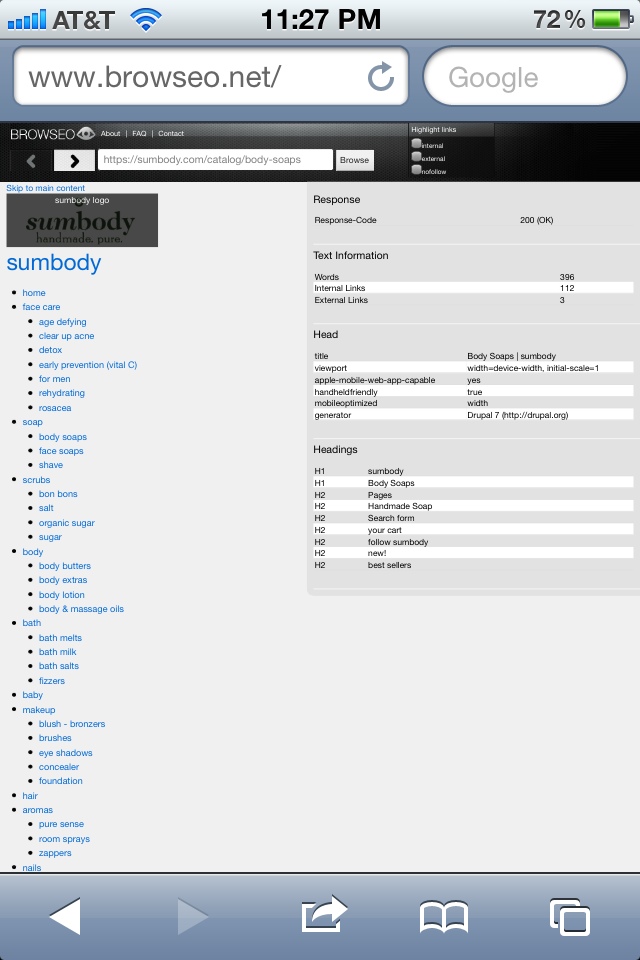Open the shave link
This screenshot has height=960, width=640.
(x=51, y=465)
